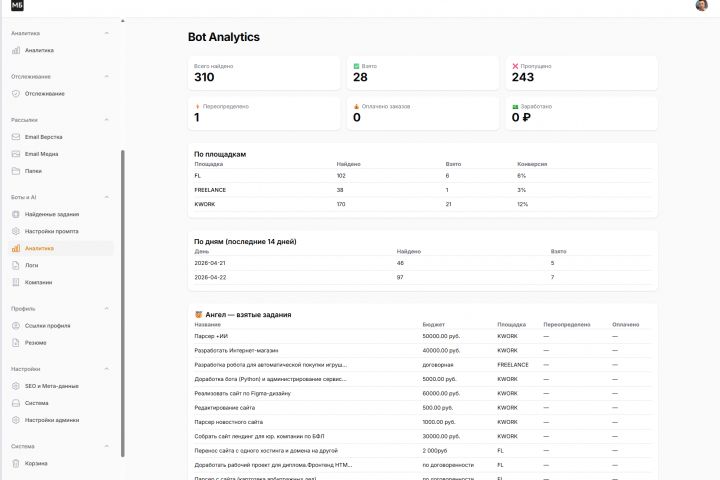This screenshot has width=720, height=480.
Task: Click the Ссылки профиля icon
Action: [x=16, y=326]
